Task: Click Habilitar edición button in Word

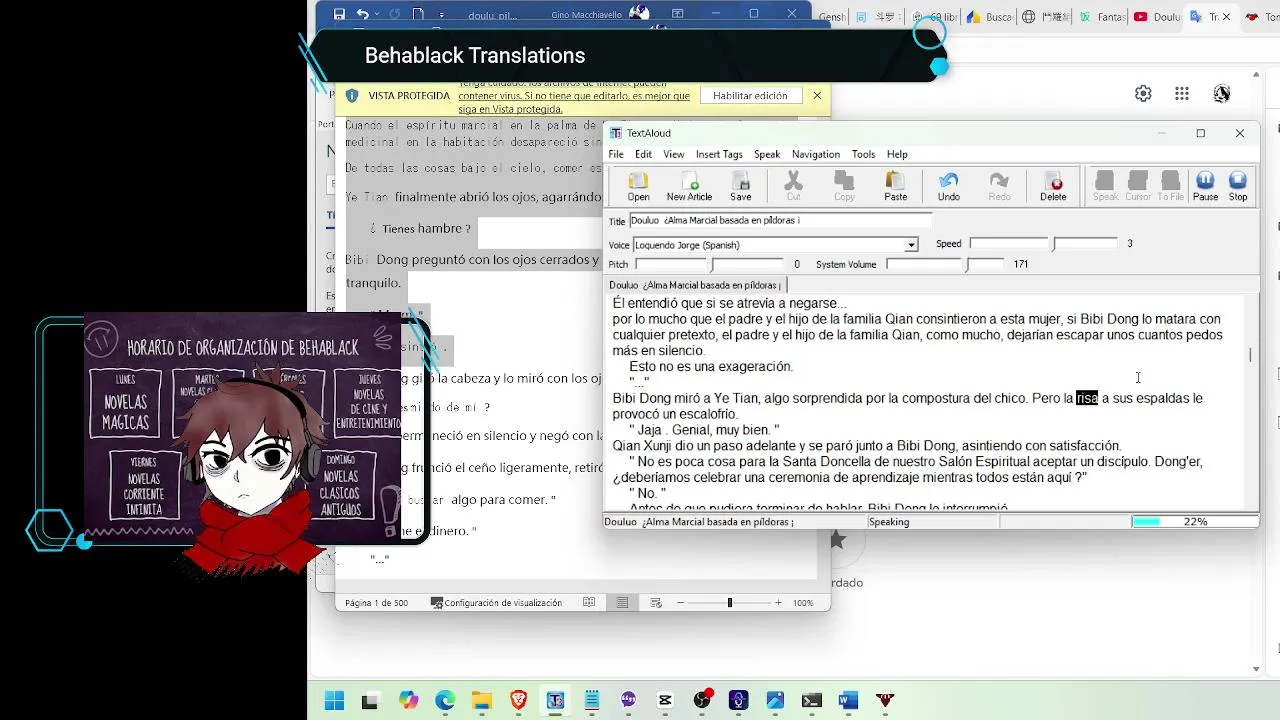Action: pos(750,96)
